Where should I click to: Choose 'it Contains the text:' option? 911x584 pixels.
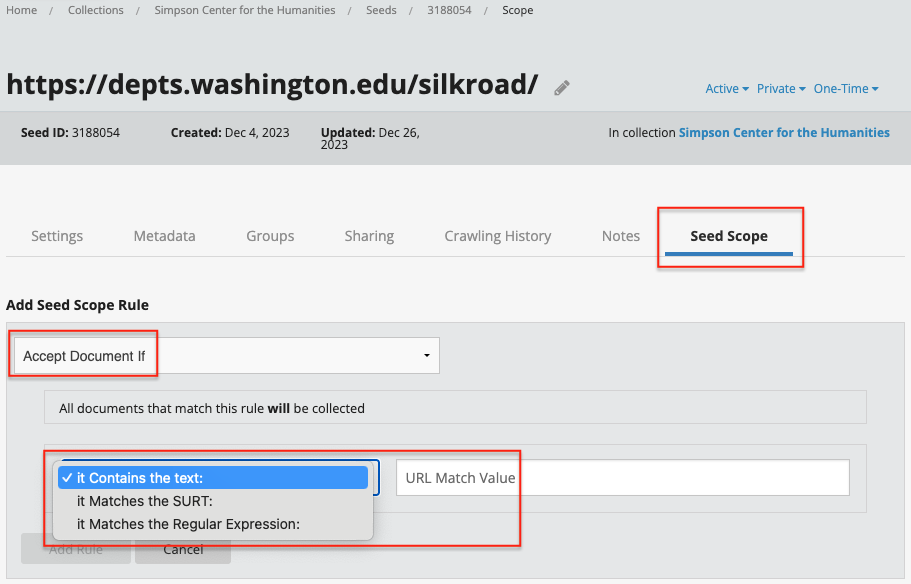(x=213, y=478)
